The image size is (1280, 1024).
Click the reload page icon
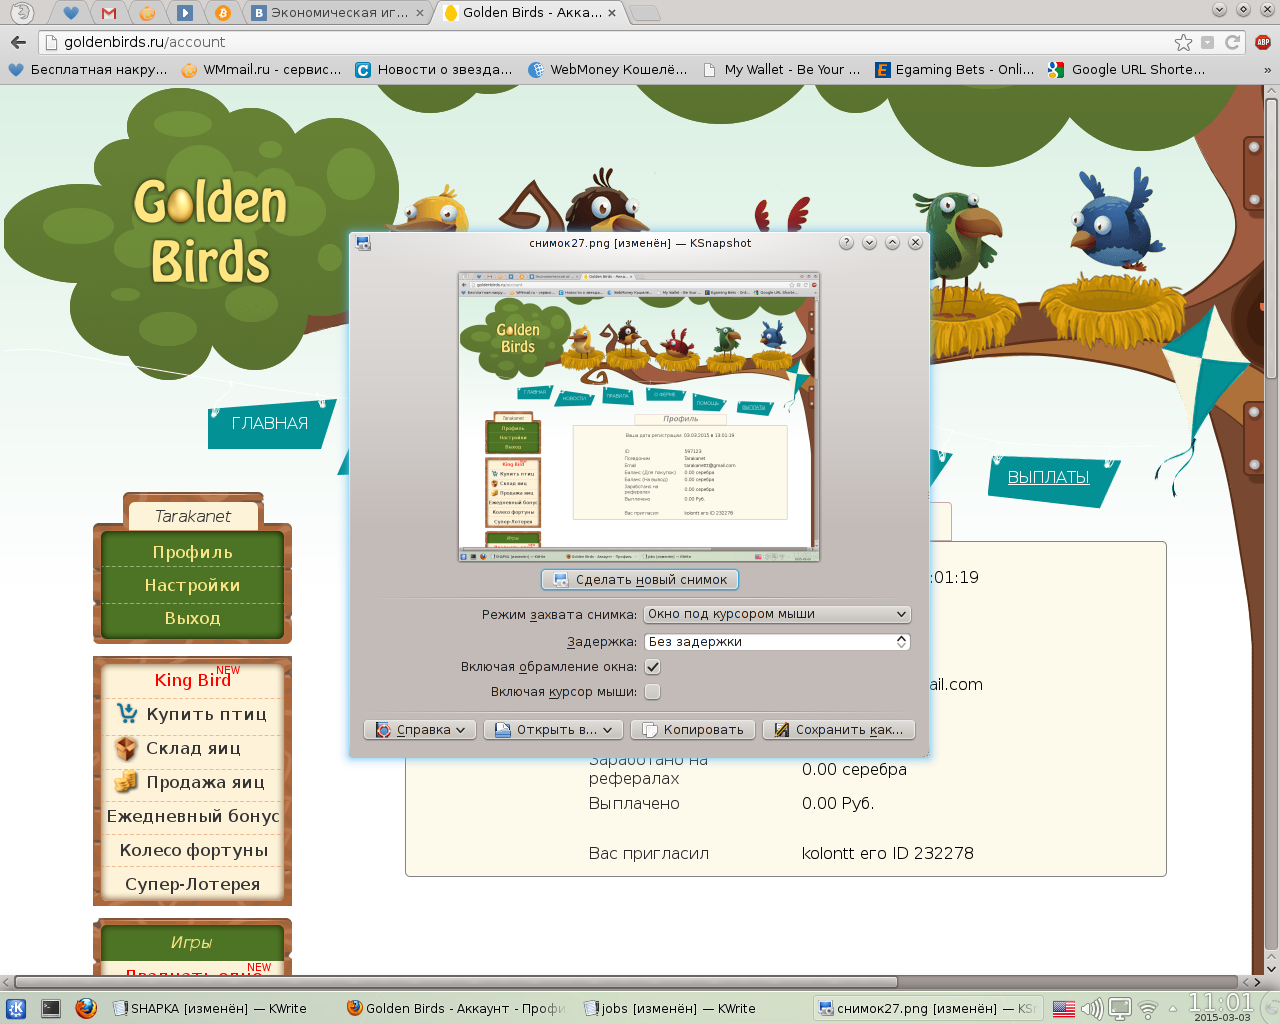(1233, 42)
